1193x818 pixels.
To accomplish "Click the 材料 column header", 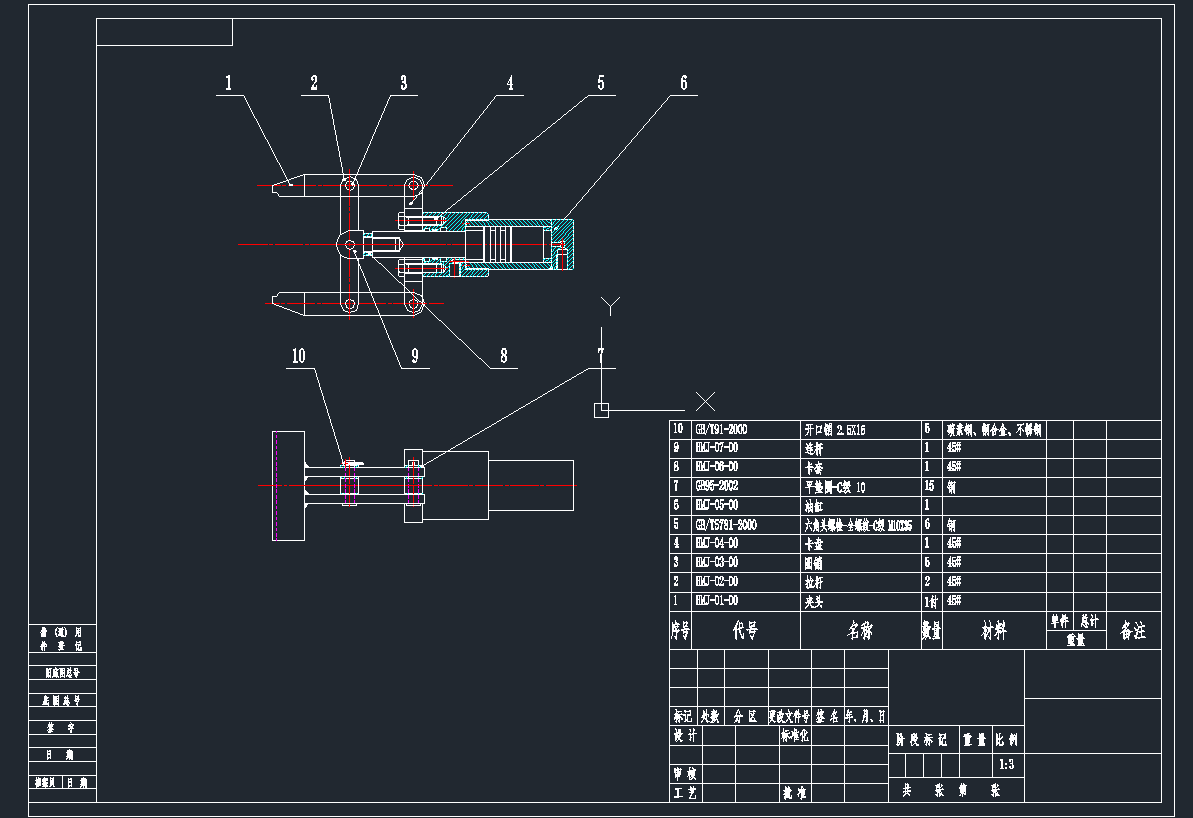I will 994,631.
